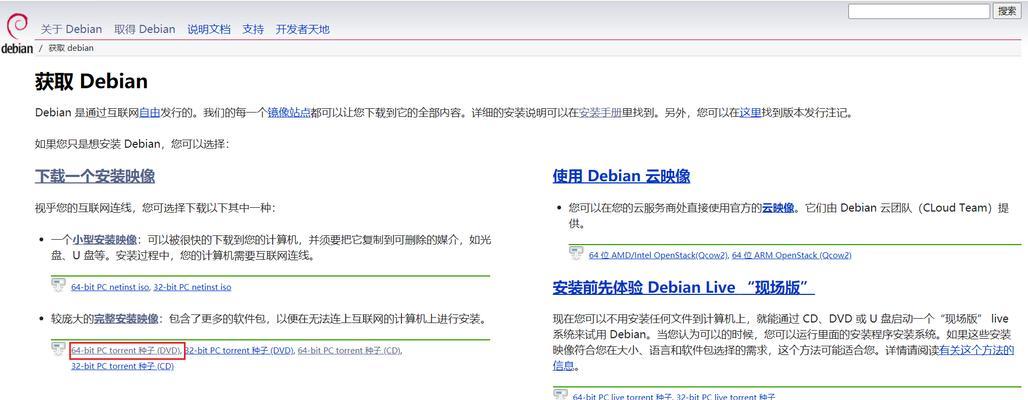
Task: Open the 使用 Debian 云映像 heading link
Action: (x=621, y=176)
